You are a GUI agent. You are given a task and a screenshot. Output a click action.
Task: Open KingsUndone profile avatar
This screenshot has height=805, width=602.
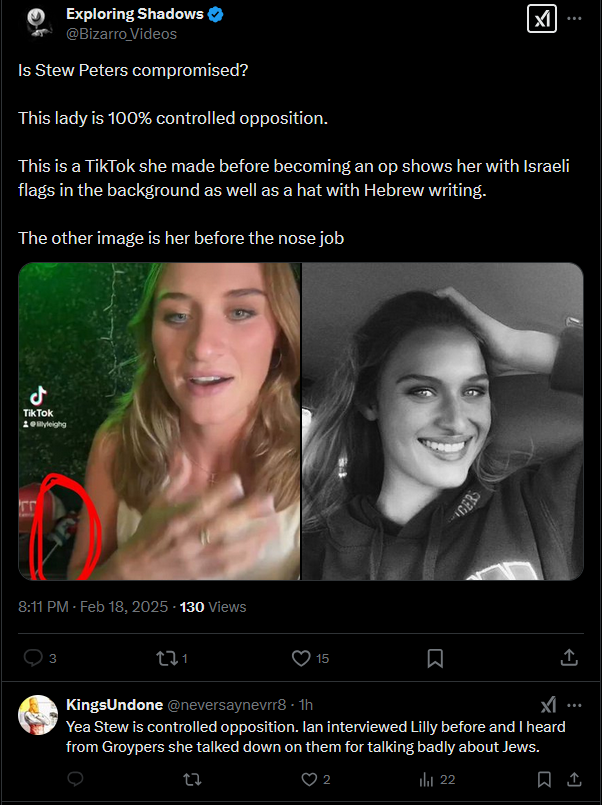pyautogui.click(x=37, y=714)
